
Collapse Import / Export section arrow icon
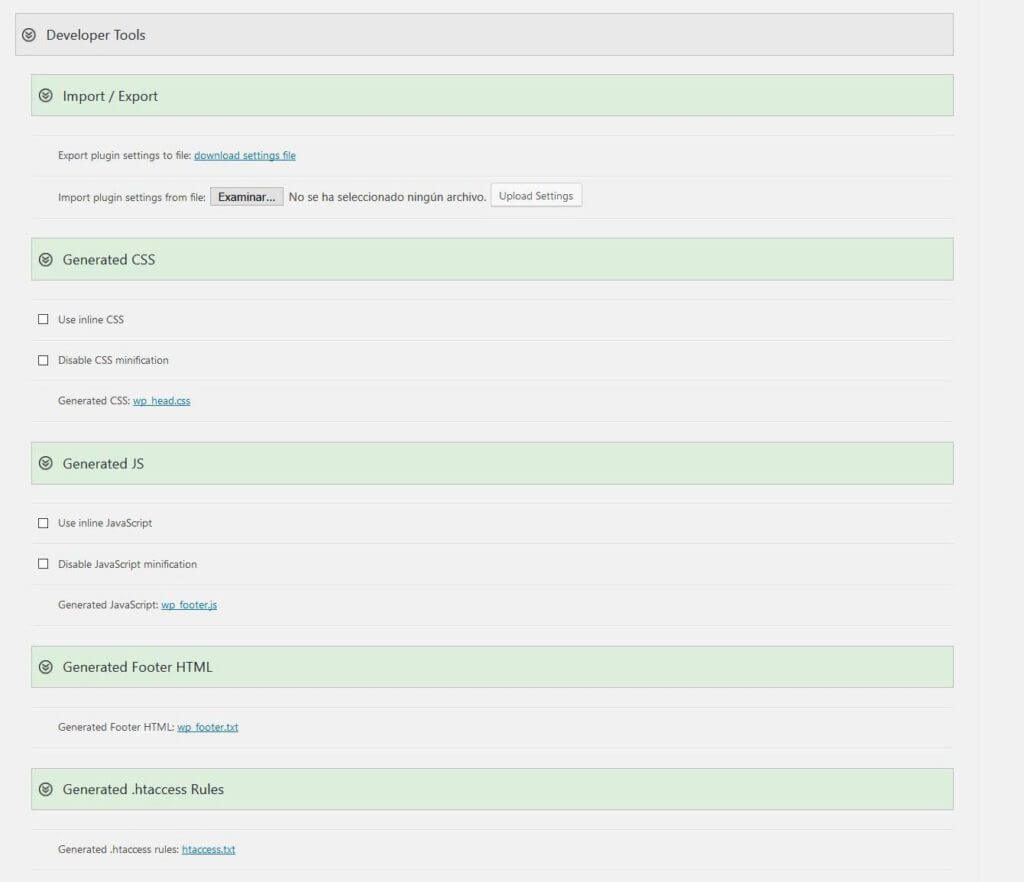(46, 96)
